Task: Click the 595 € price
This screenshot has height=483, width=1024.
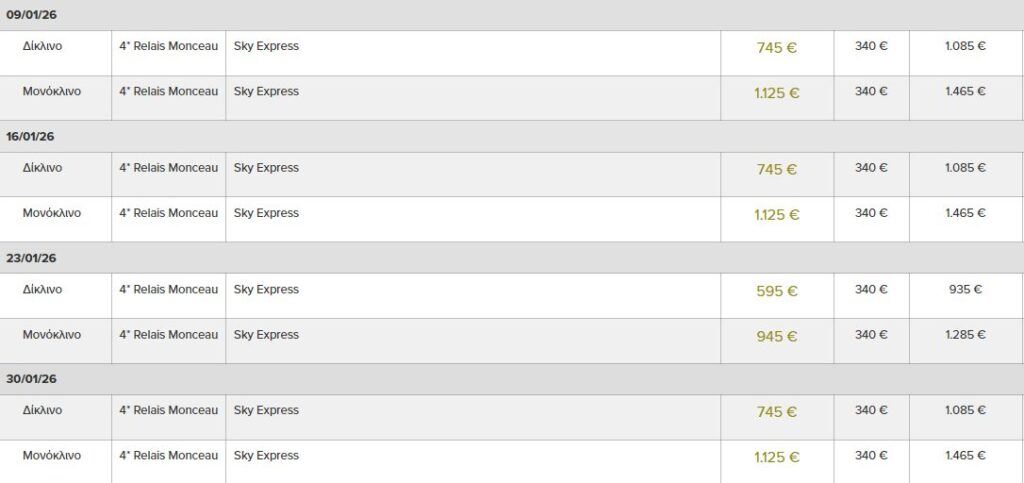Action: tap(777, 291)
